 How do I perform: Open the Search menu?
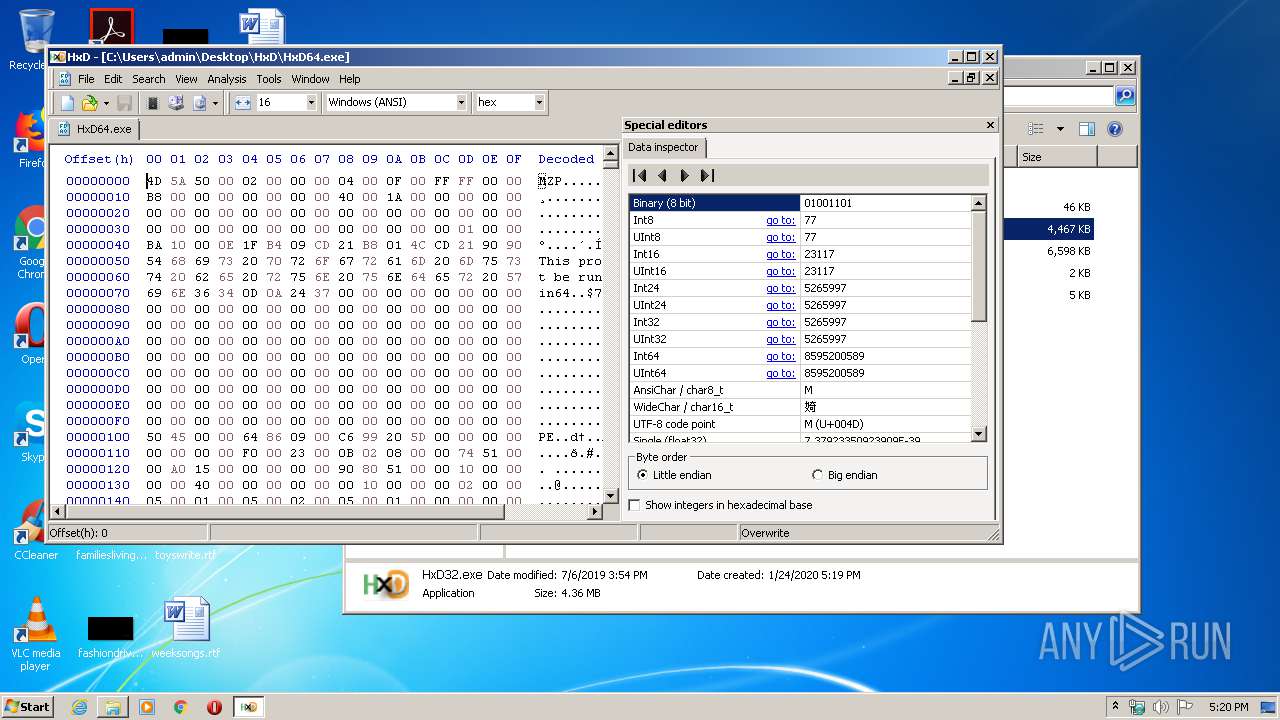pos(148,79)
